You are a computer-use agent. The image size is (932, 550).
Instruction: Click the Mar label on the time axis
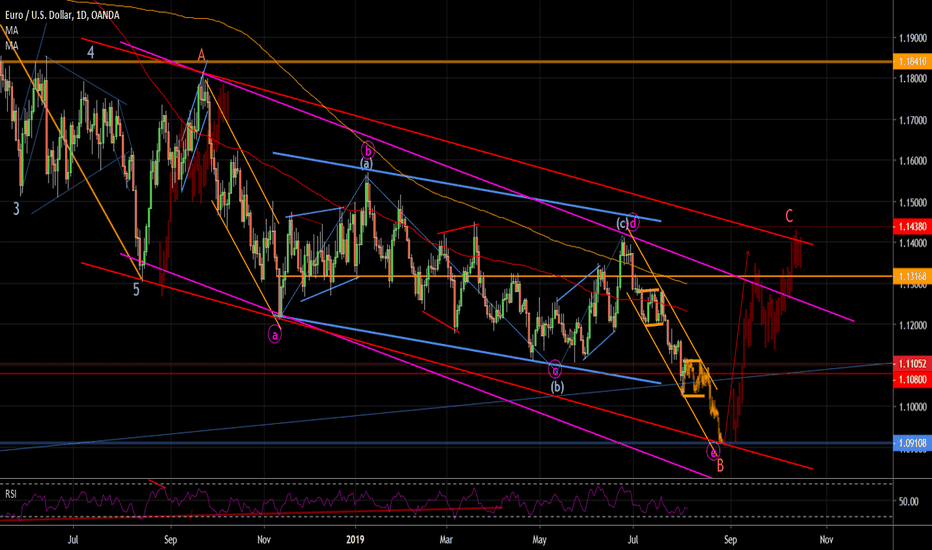tap(446, 540)
